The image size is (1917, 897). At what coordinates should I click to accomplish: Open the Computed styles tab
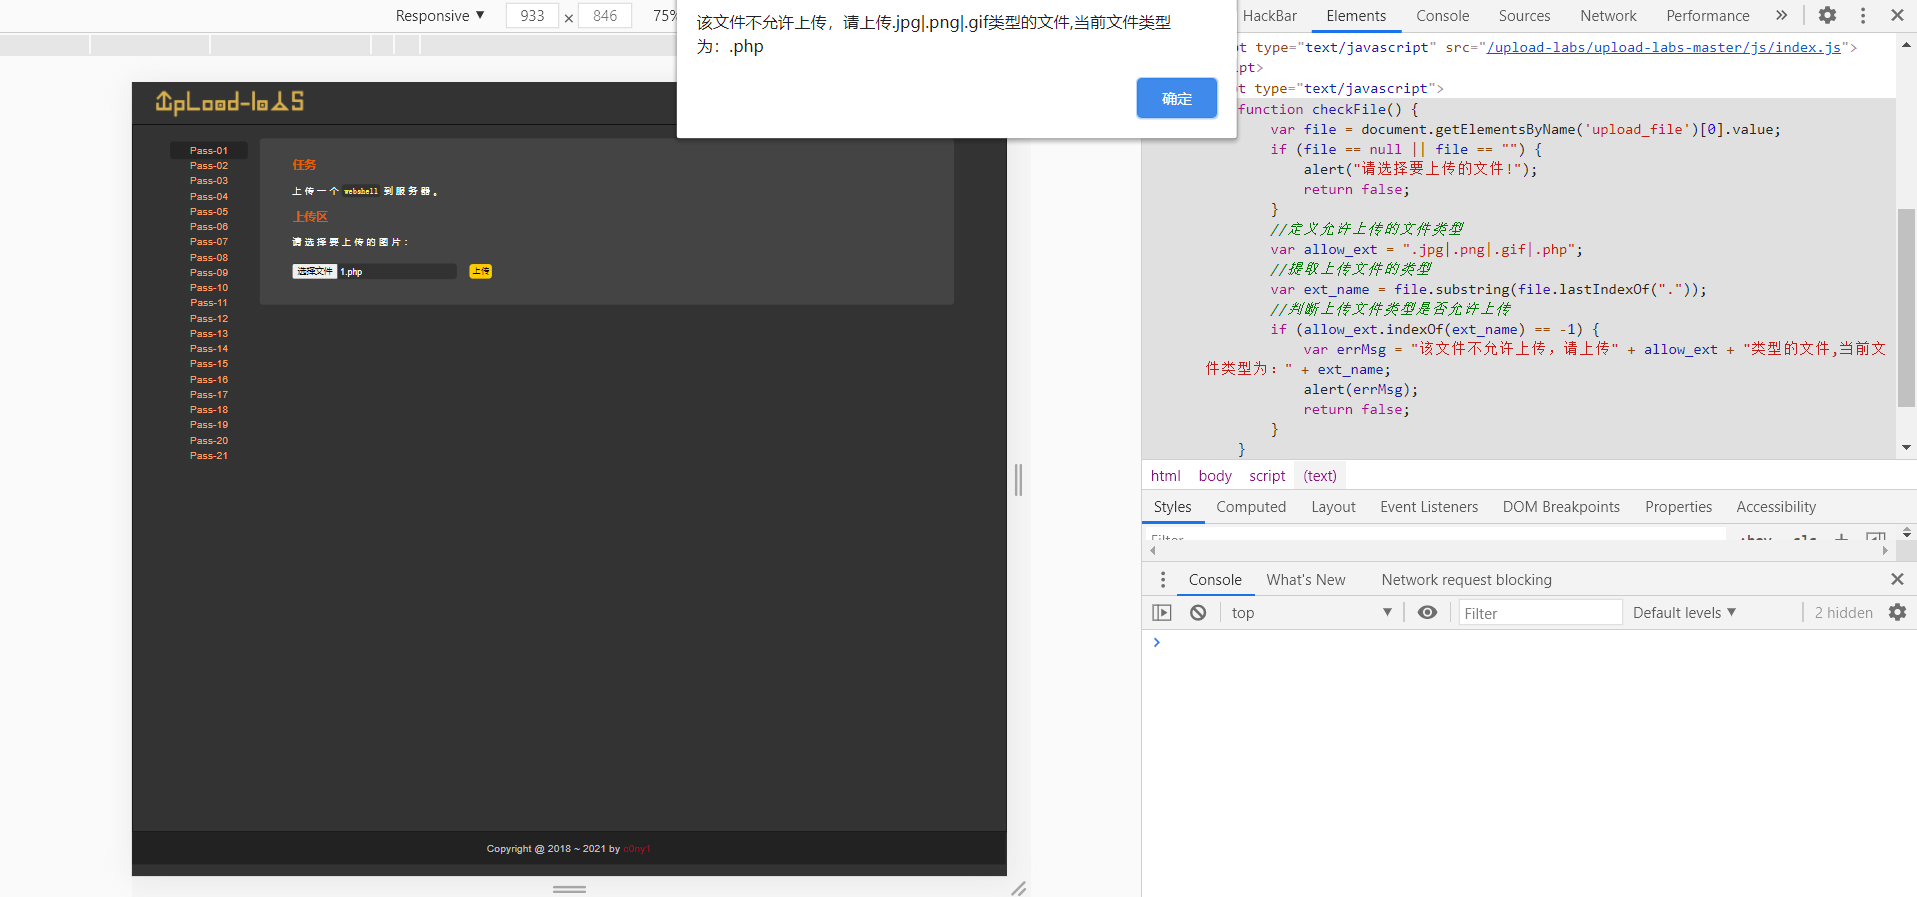1250,507
